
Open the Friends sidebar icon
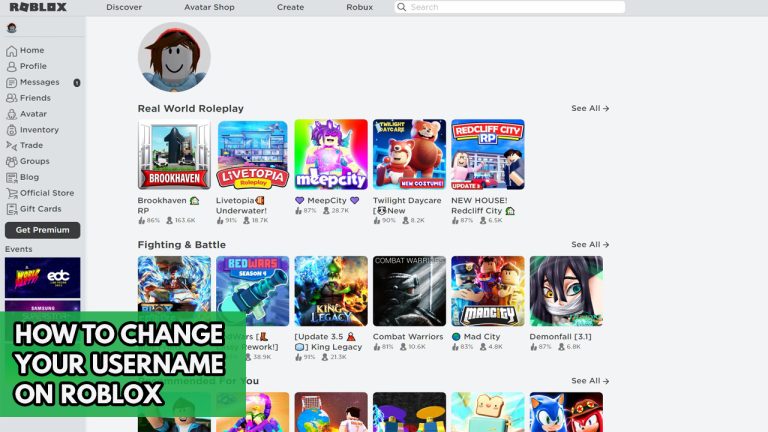(x=11, y=98)
